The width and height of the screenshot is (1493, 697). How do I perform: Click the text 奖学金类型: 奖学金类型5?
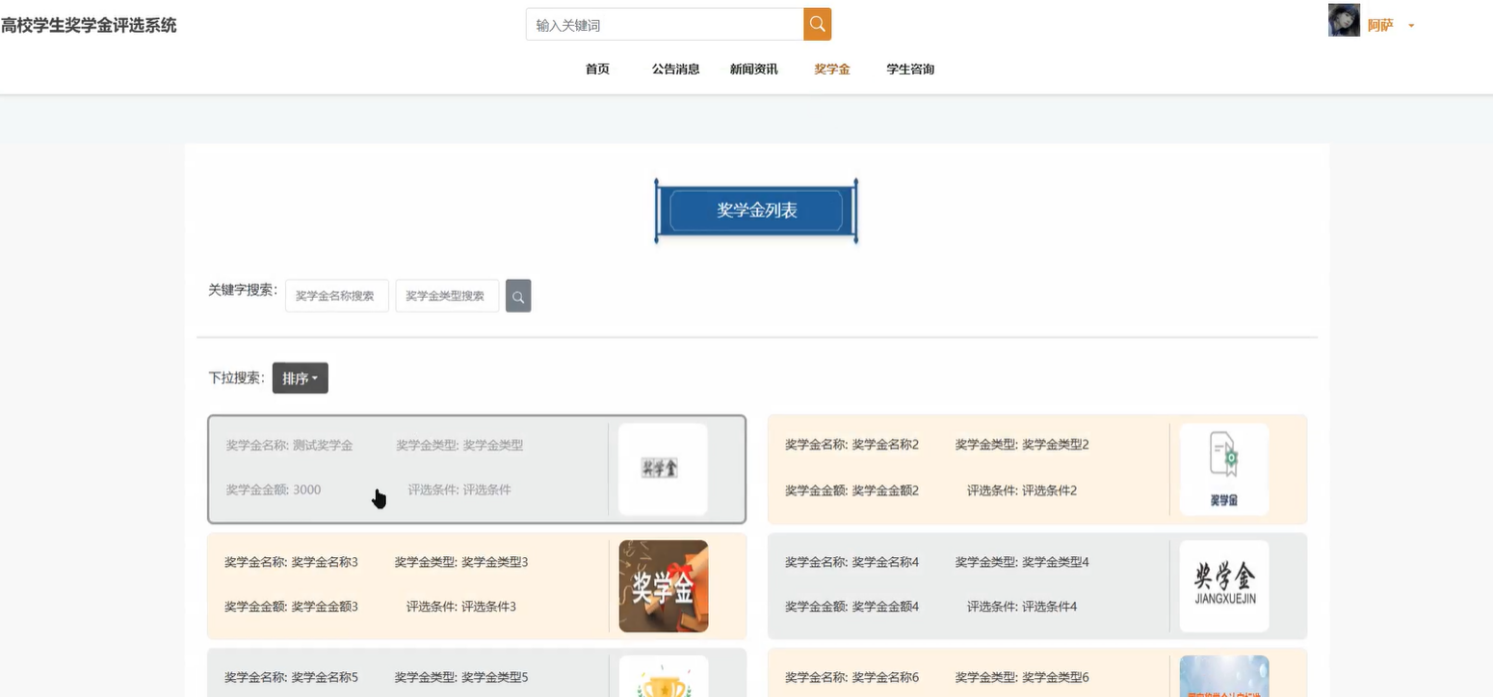coord(461,678)
